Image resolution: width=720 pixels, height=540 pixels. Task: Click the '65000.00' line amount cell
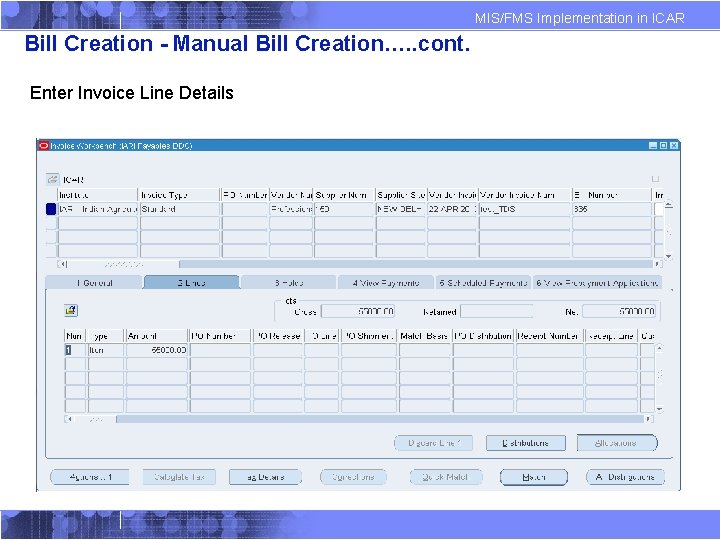[157, 350]
